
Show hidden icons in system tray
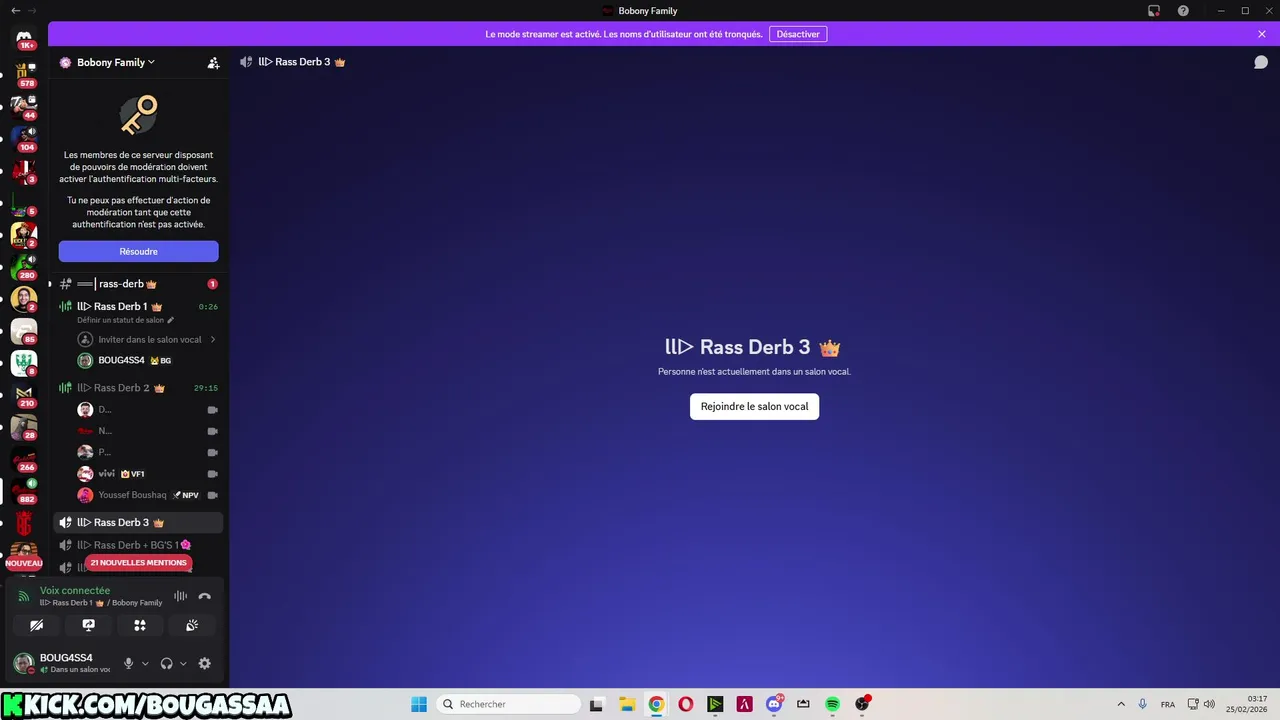1121,704
